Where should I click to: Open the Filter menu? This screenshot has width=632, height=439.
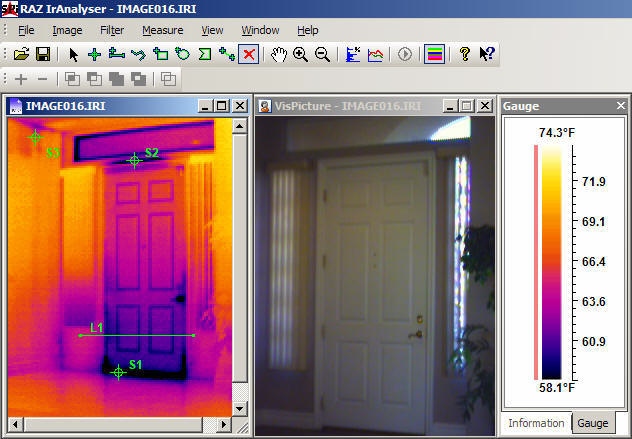112,30
